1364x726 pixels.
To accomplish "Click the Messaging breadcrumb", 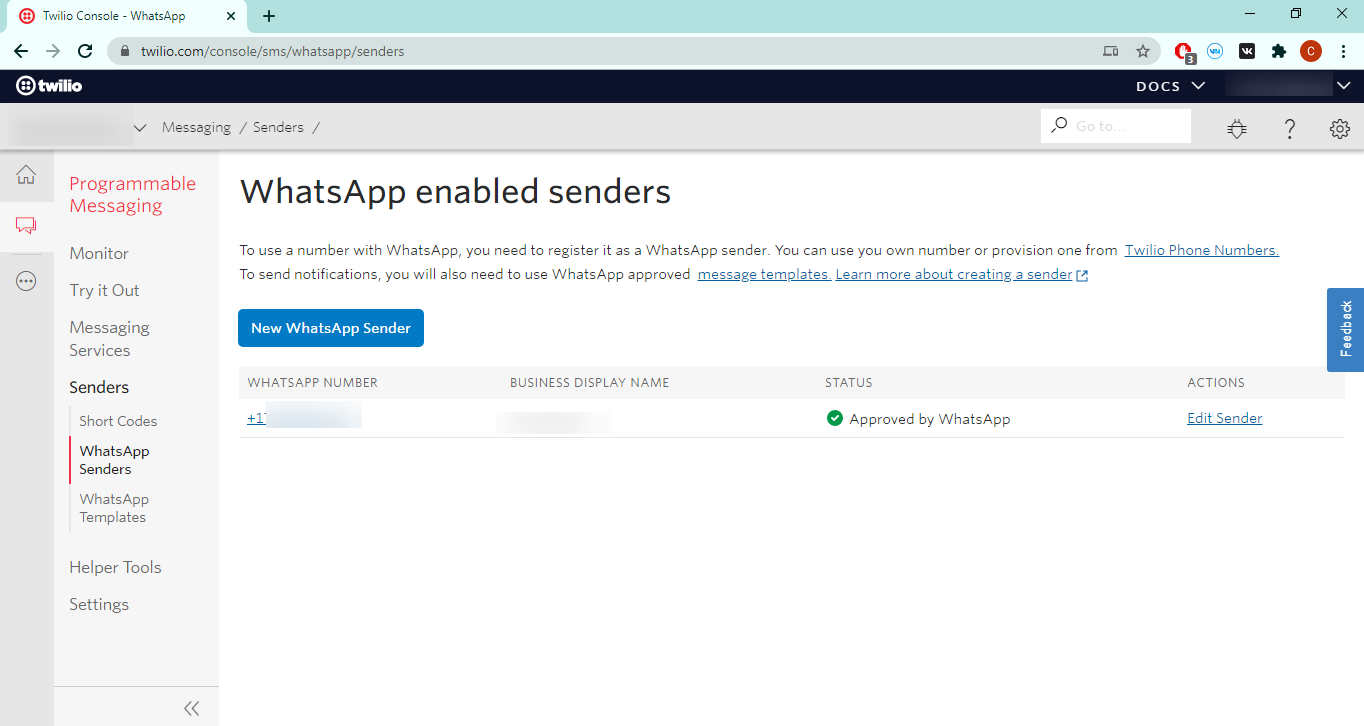I will click(x=196, y=127).
